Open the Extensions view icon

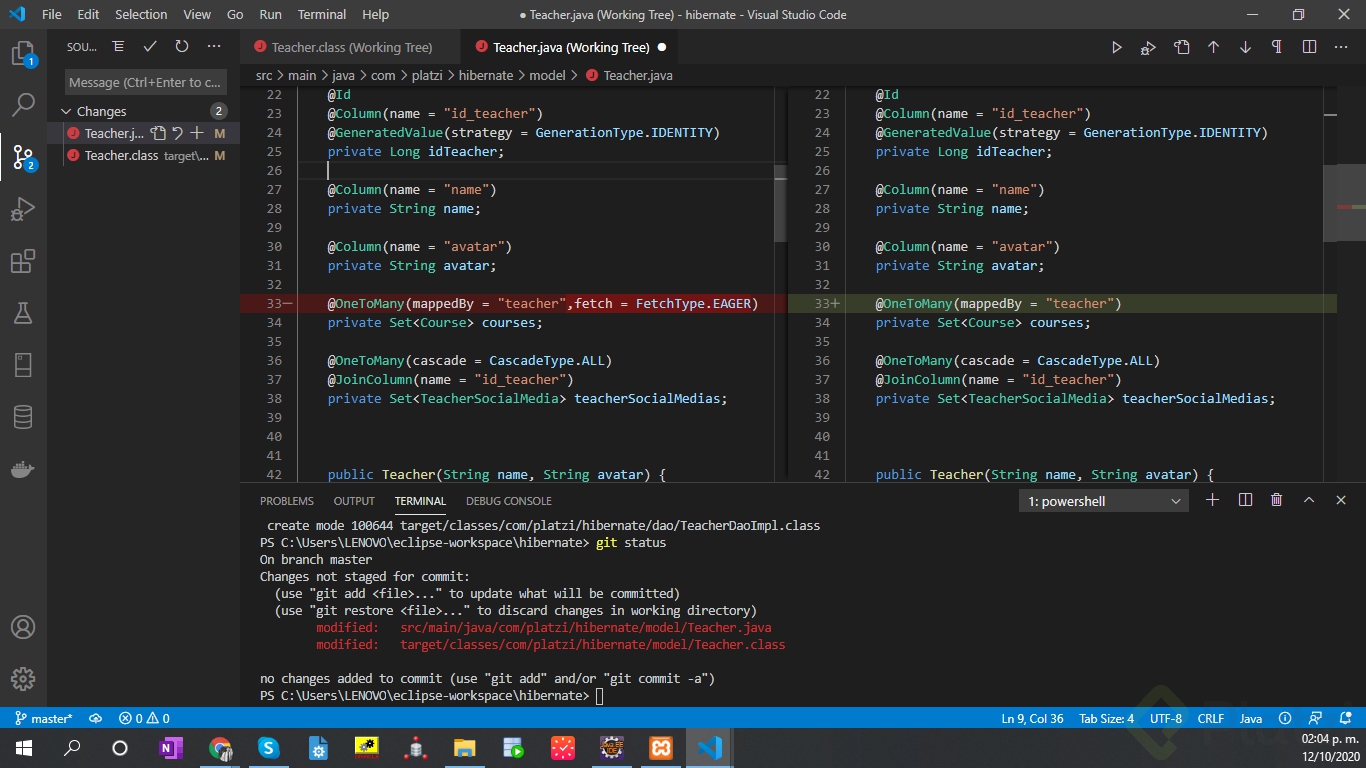[23, 262]
